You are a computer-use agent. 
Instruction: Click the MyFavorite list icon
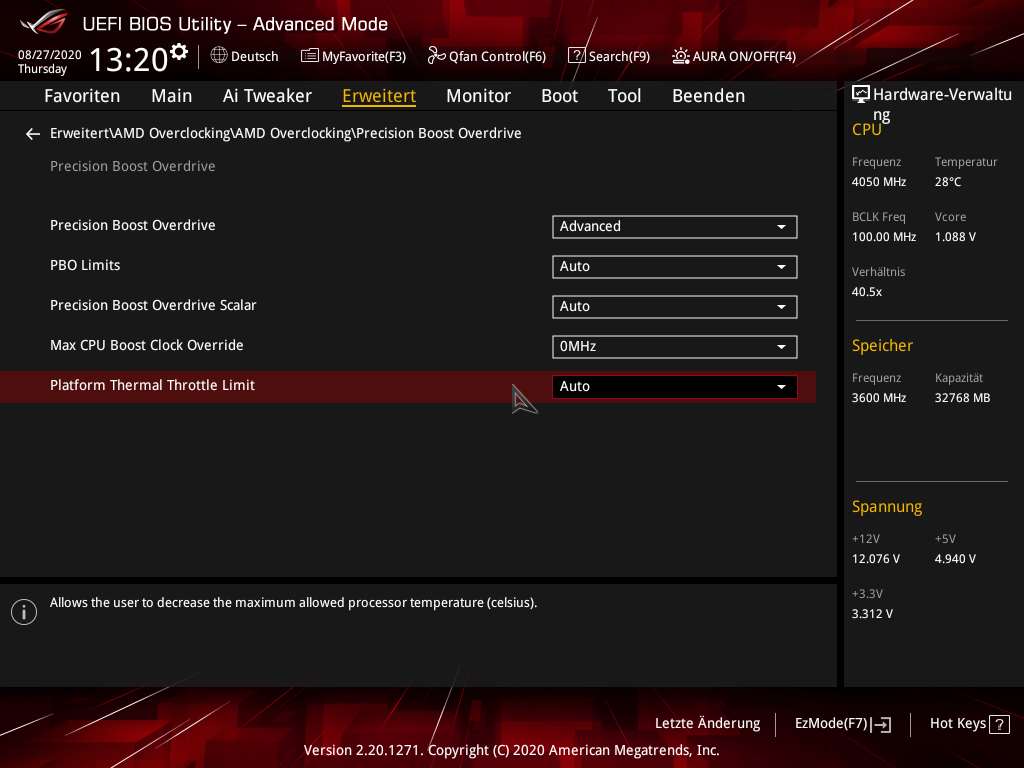point(310,56)
